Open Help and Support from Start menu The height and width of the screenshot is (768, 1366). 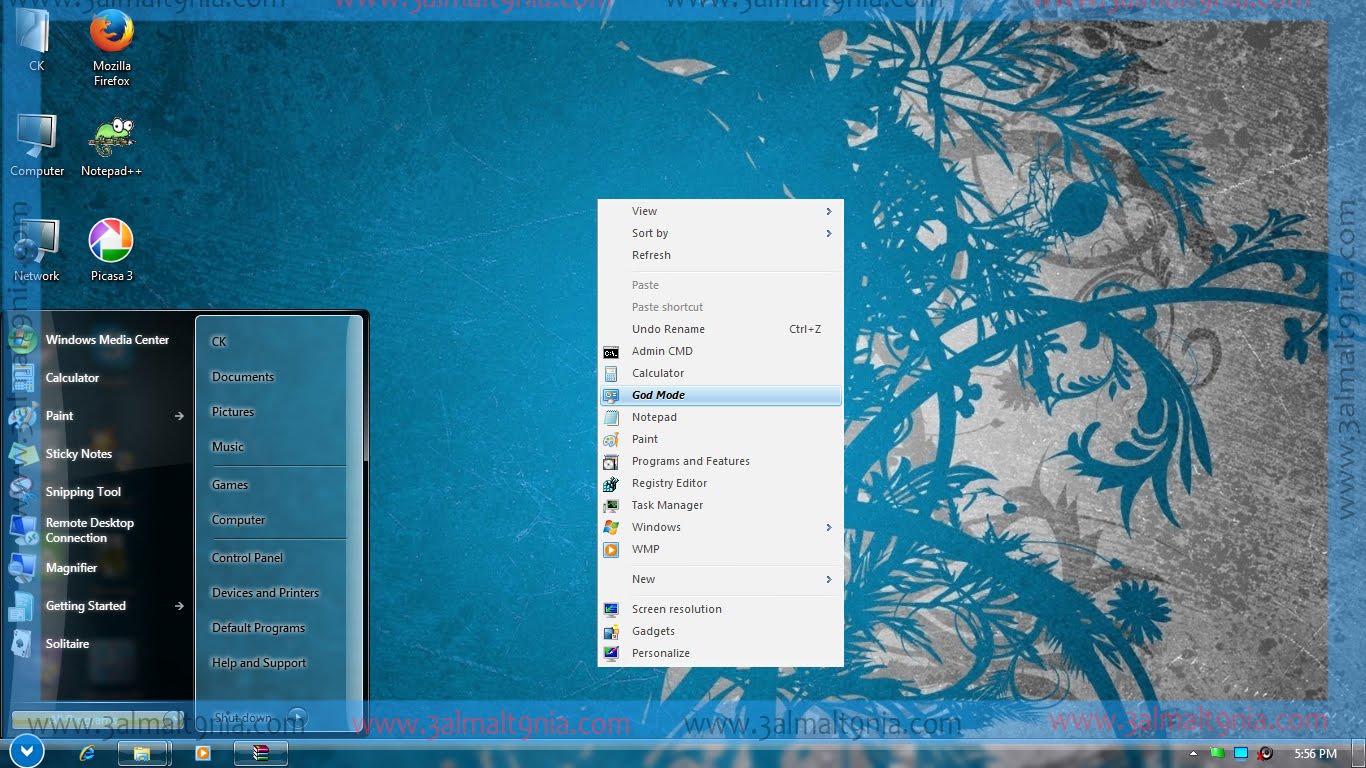[x=258, y=662]
